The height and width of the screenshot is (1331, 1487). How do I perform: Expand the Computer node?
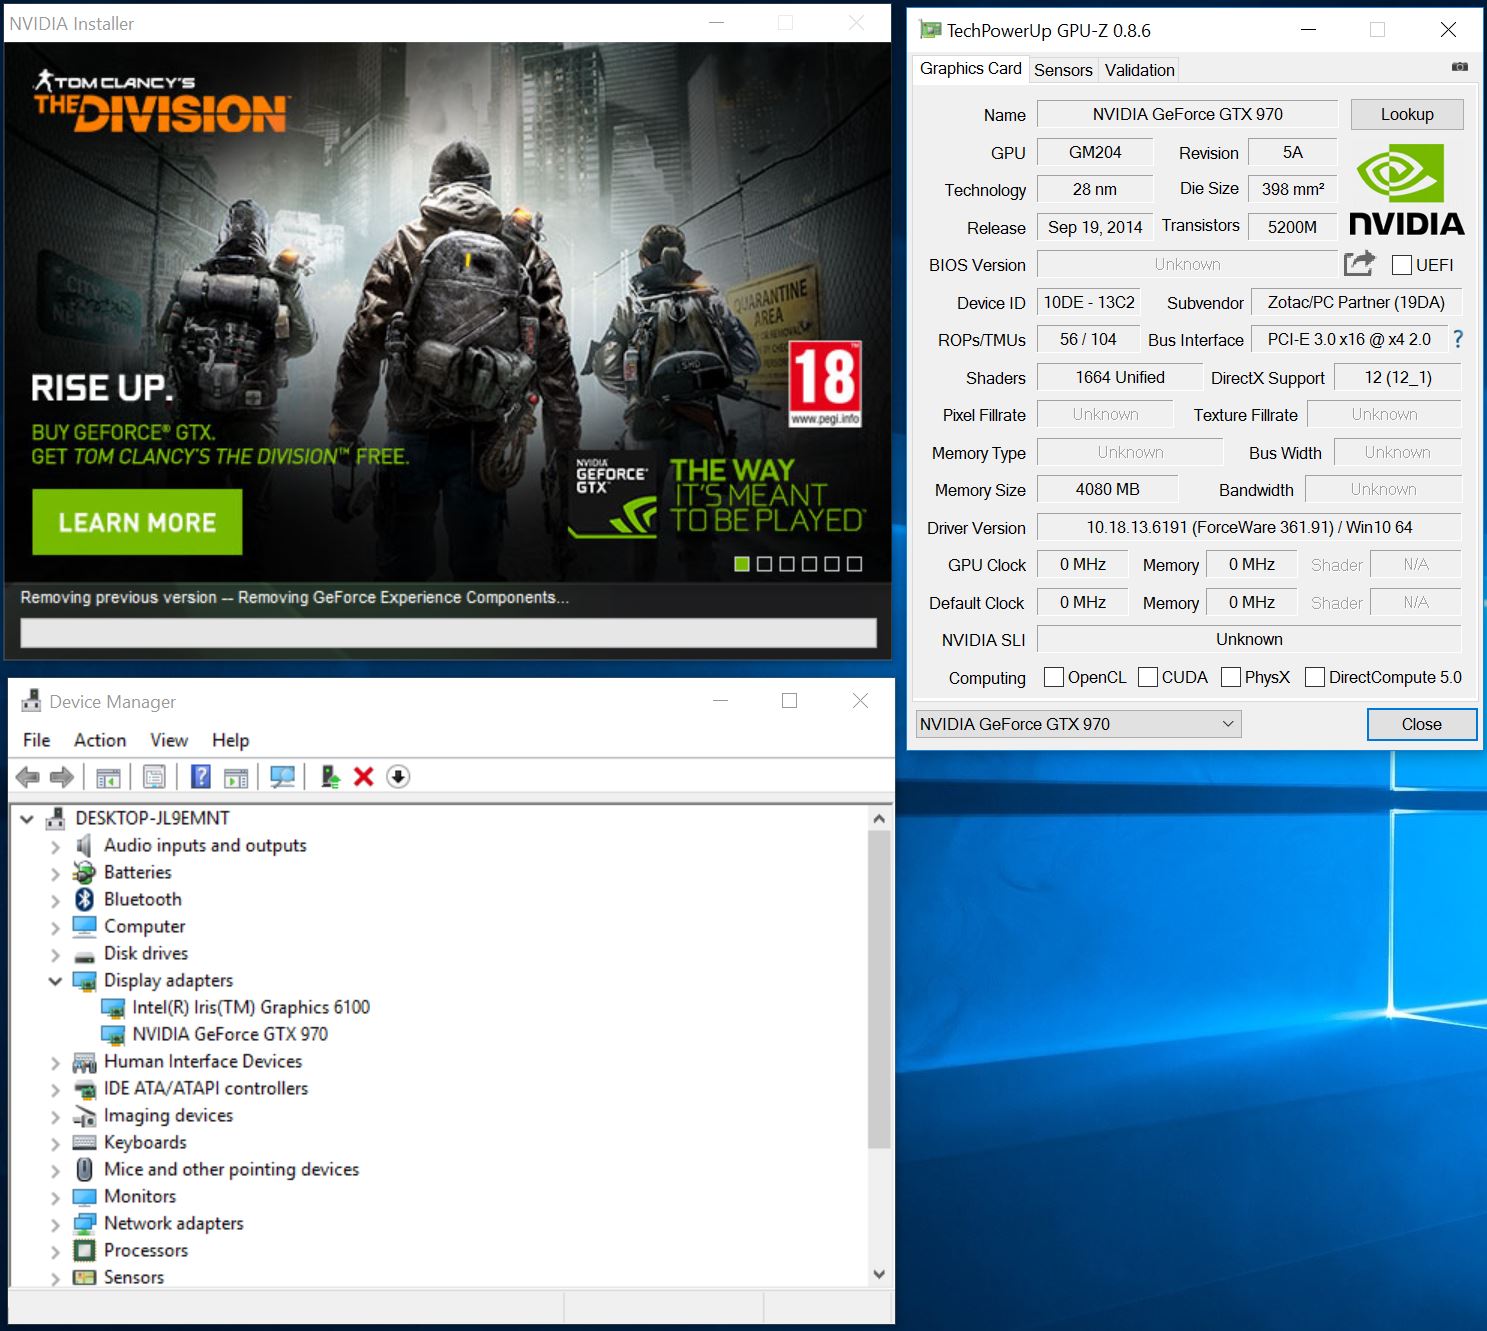pos(55,927)
